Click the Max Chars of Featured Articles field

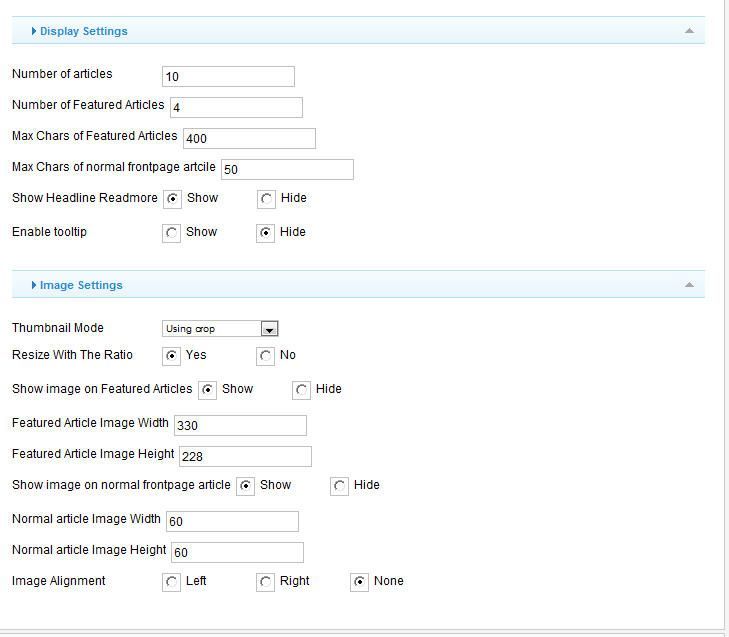(x=250, y=139)
